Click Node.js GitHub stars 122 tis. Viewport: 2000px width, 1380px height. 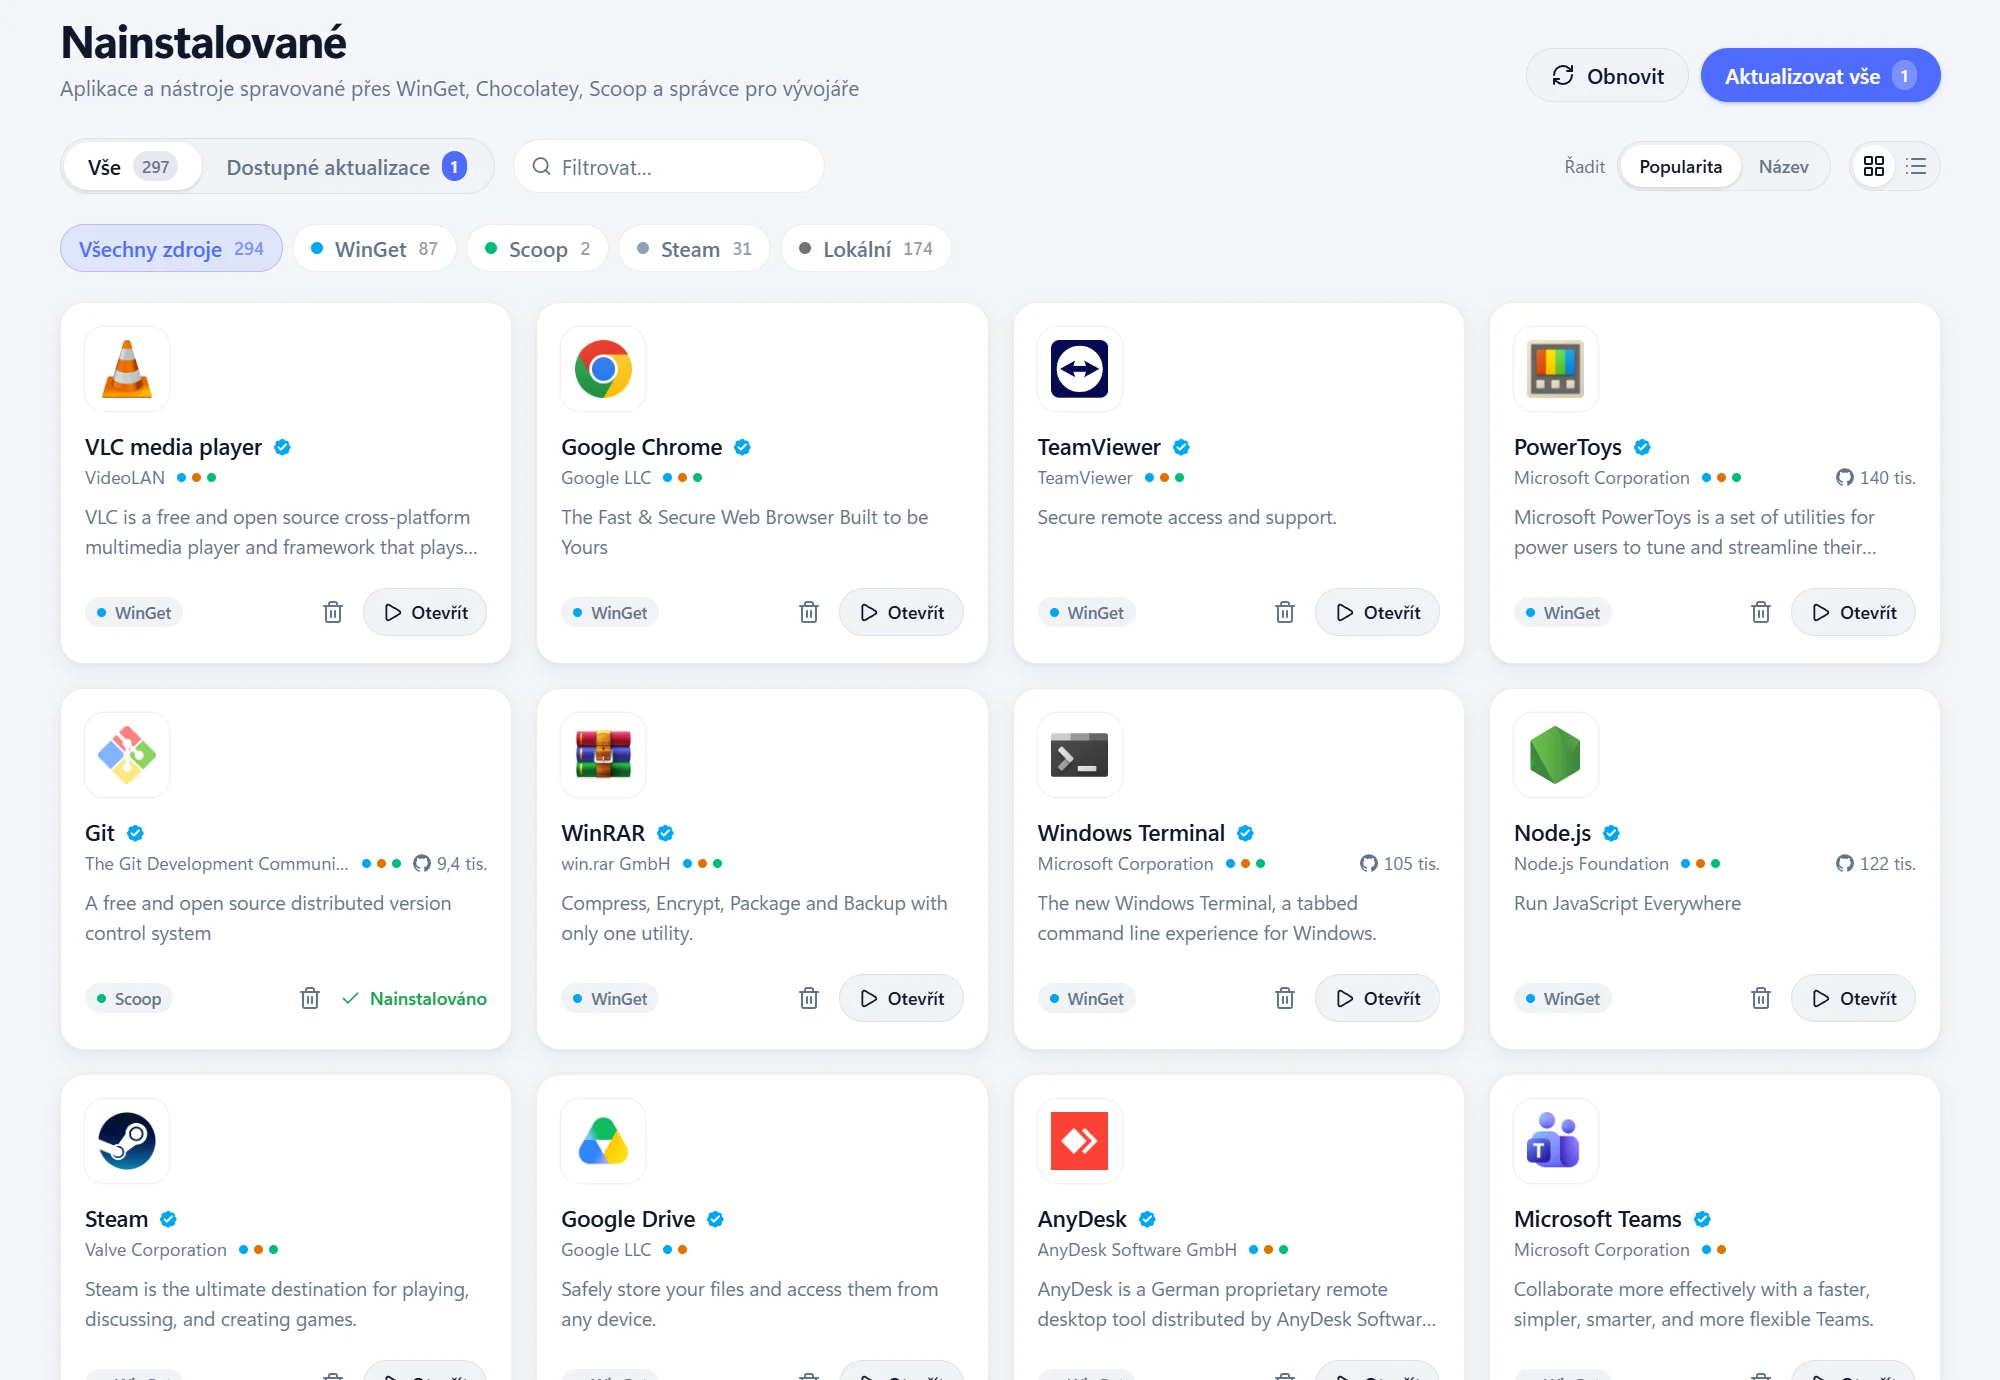coord(1875,864)
